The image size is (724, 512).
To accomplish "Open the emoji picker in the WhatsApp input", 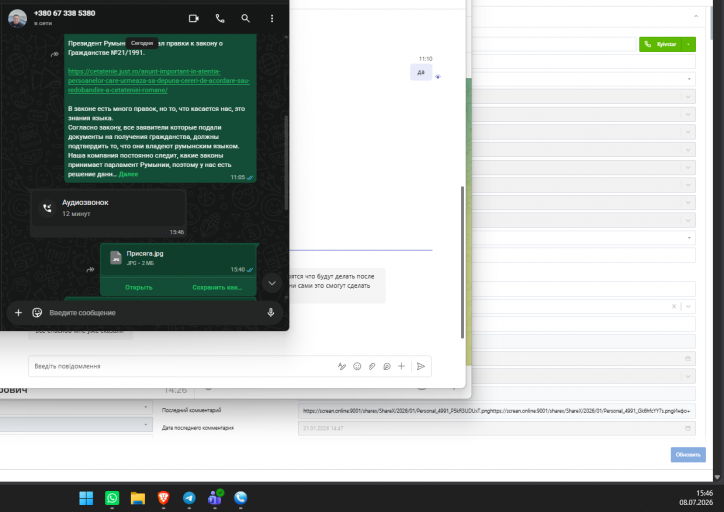I will (37, 313).
